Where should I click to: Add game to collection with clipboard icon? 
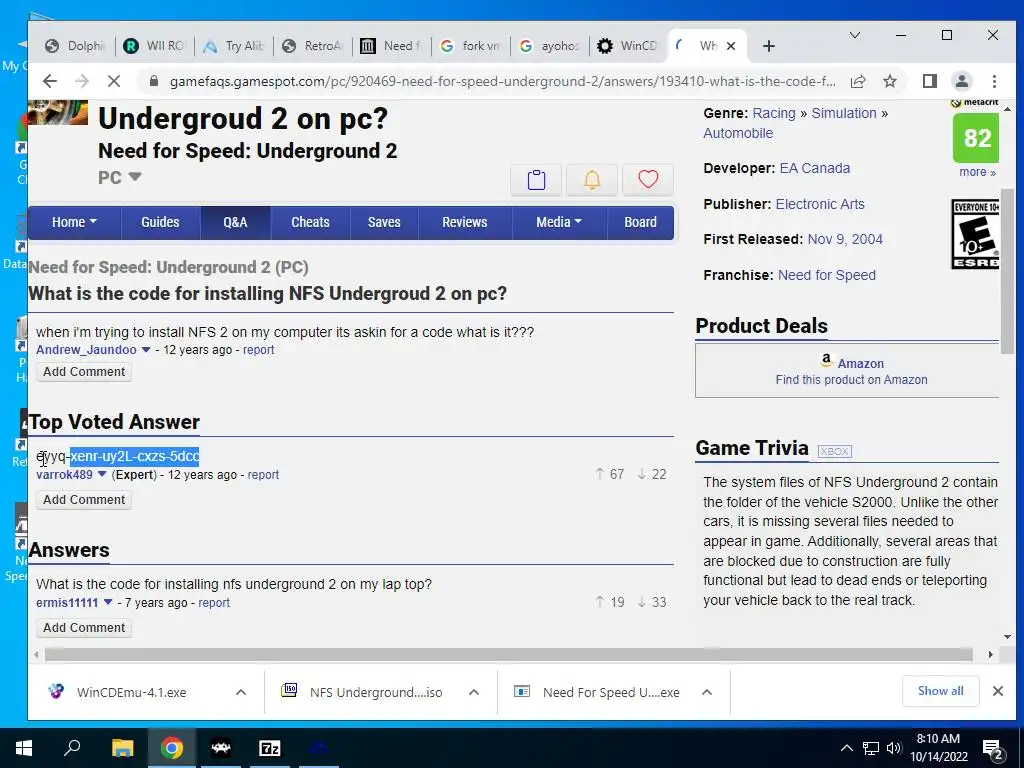pyautogui.click(x=536, y=180)
